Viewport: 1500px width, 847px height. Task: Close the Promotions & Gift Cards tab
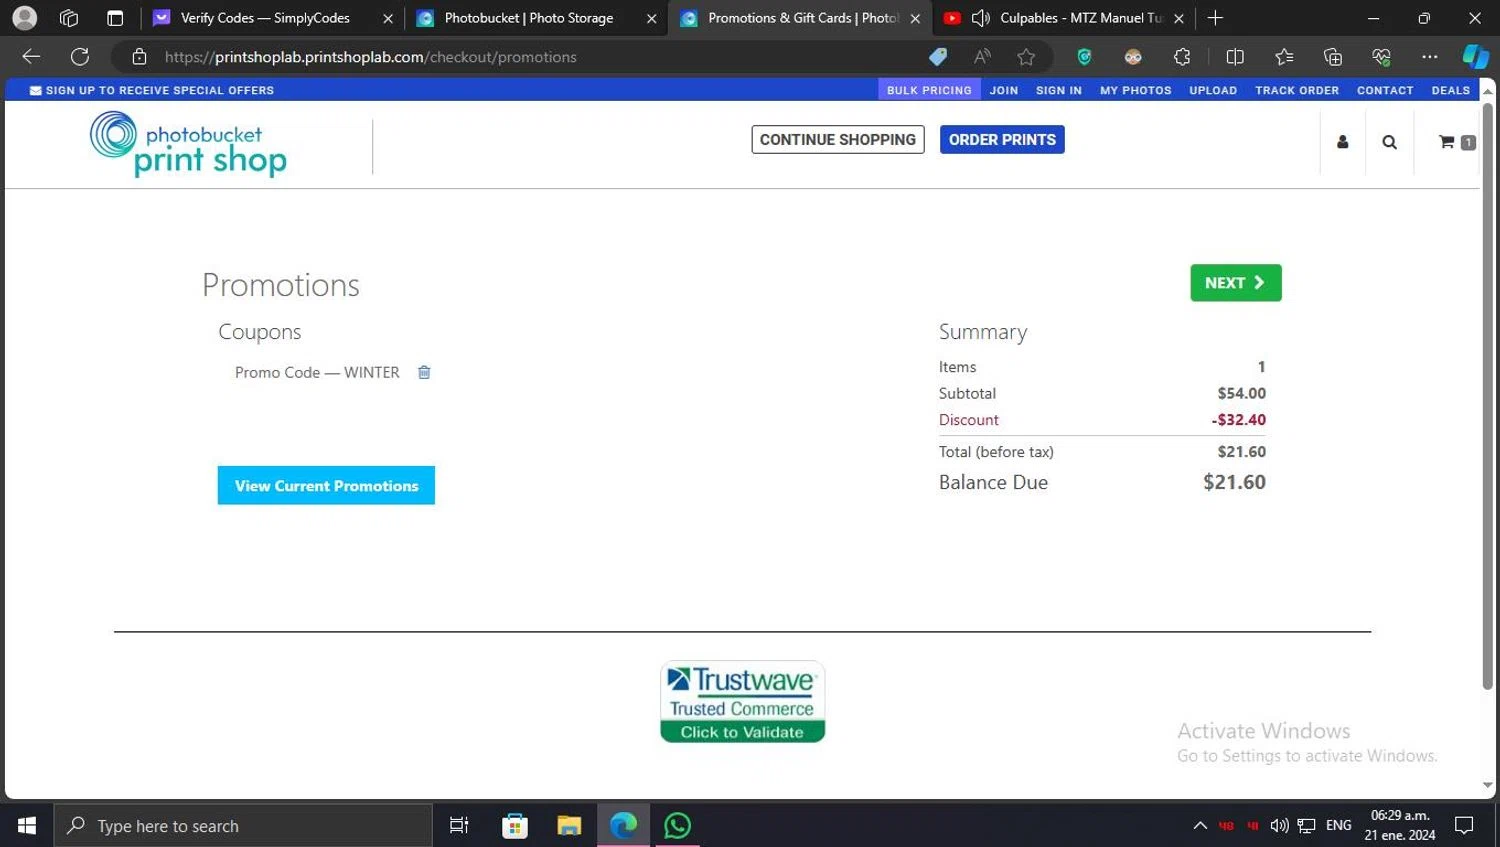(915, 18)
